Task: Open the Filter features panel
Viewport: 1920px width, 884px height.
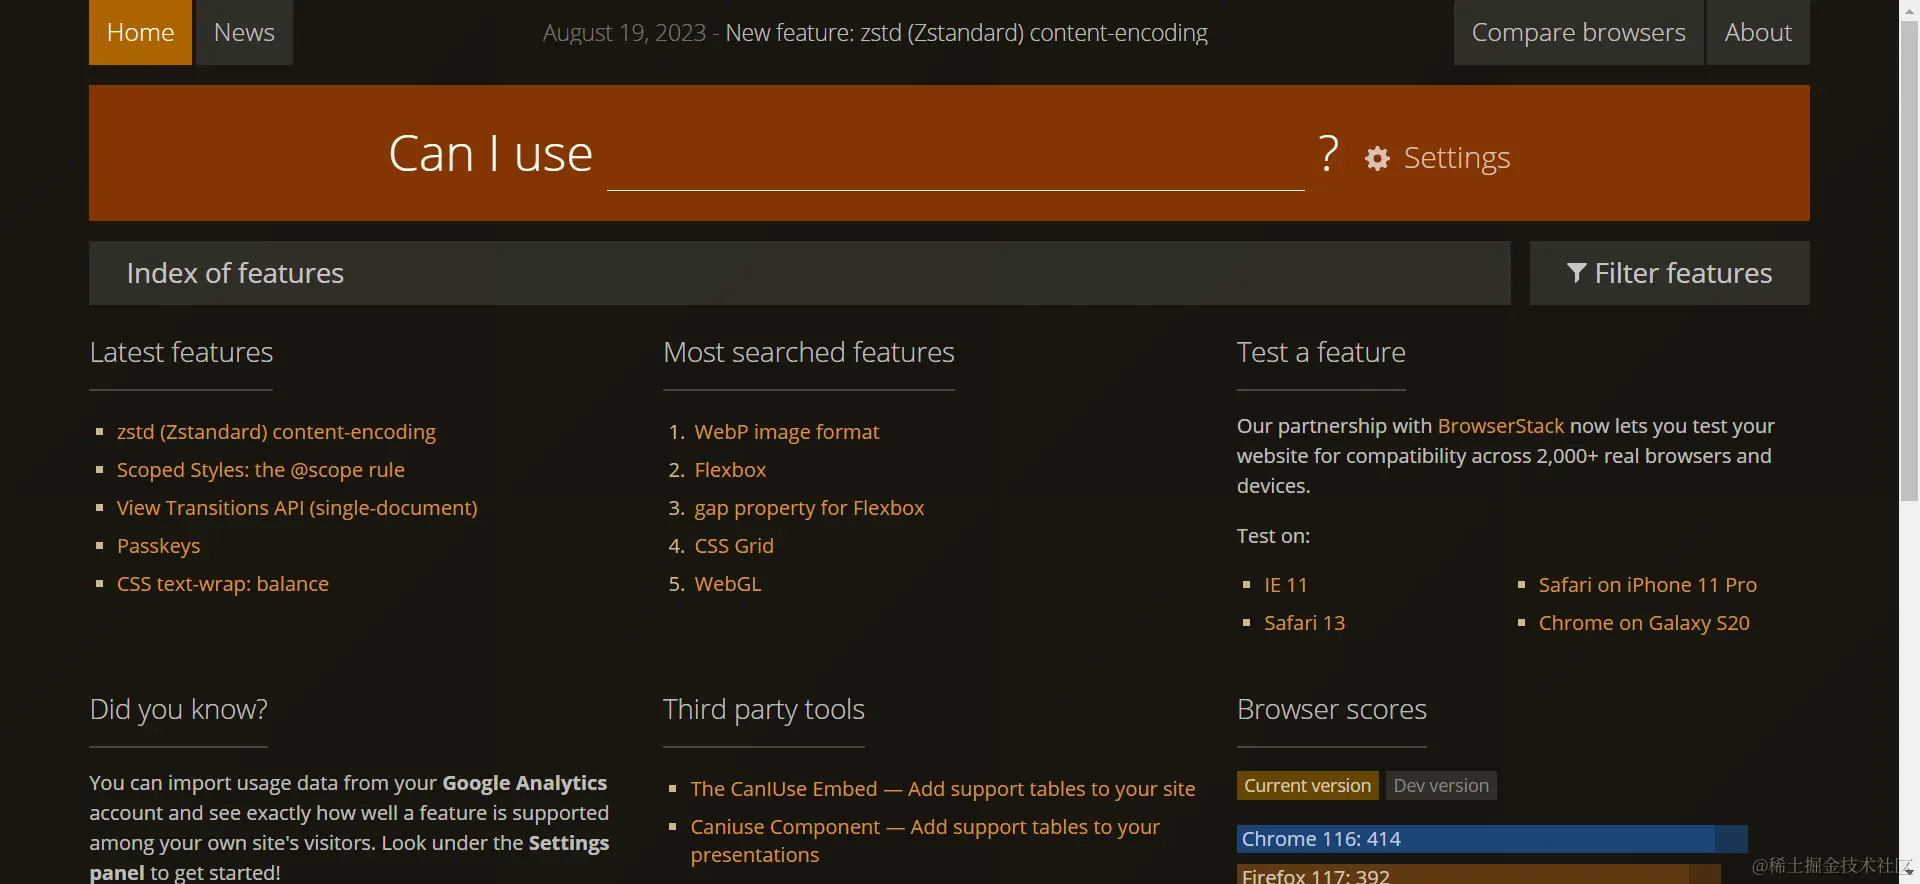Action: [x=1669, y=273]
